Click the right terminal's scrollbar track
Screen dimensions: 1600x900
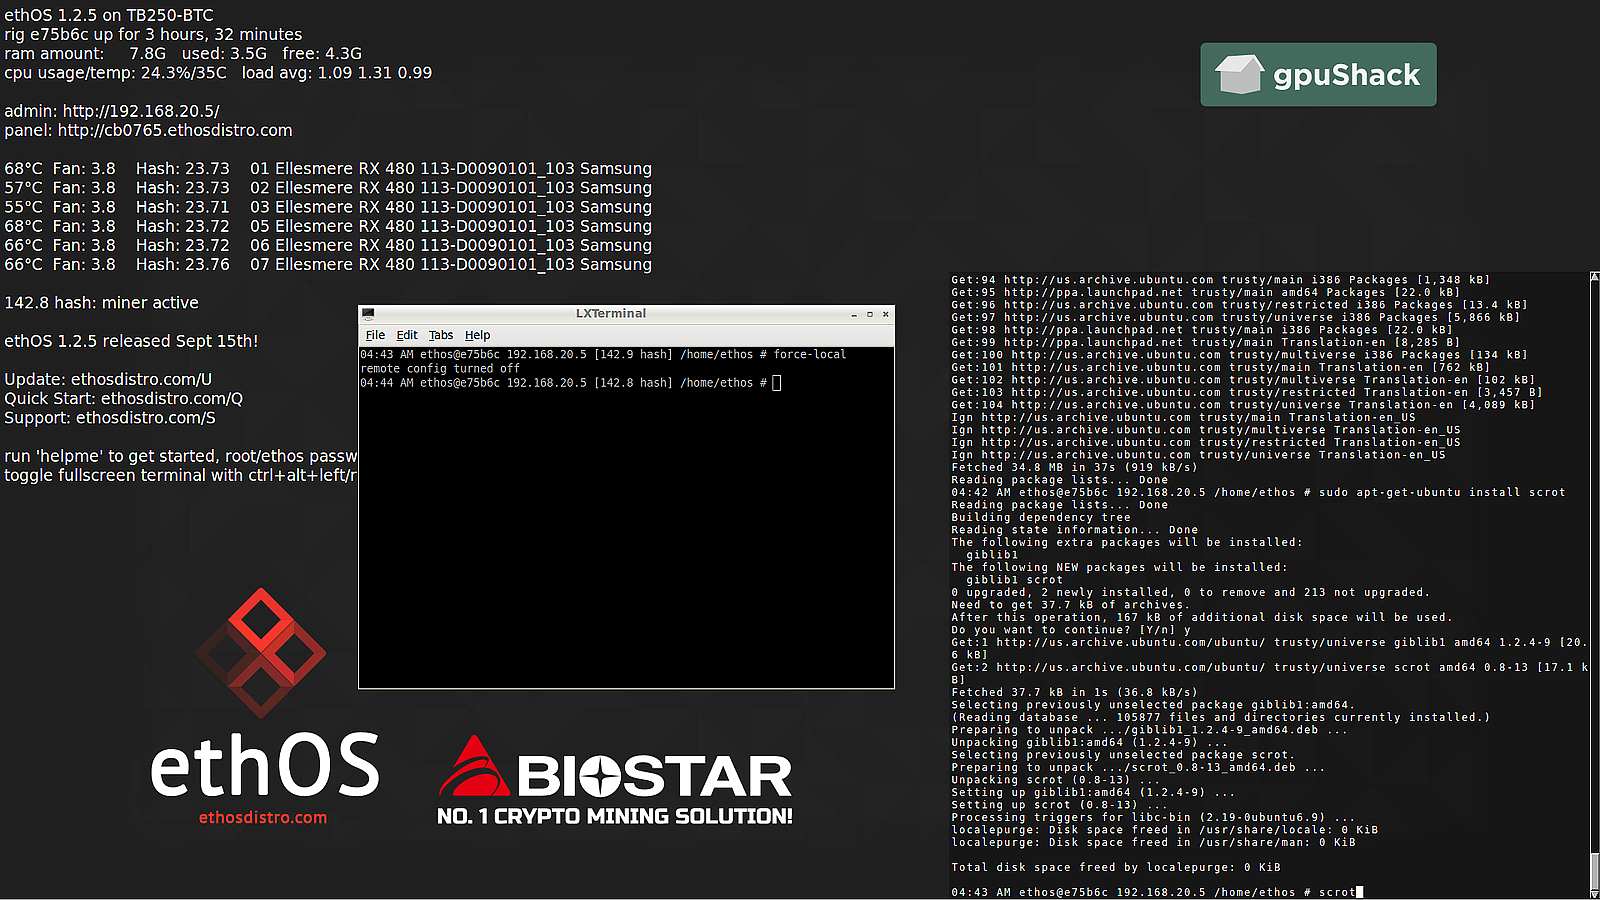pyautogui.click(x=1594, y=585)
